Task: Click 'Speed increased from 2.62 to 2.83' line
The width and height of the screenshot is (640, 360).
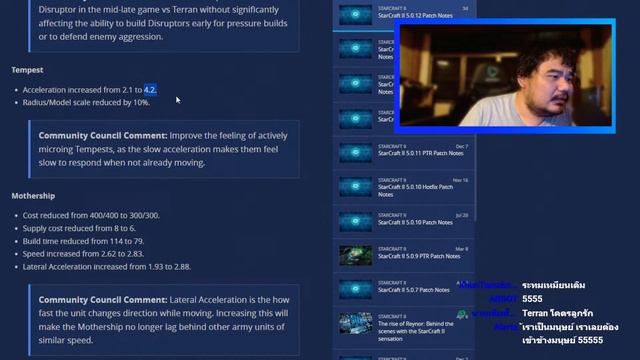Action: point(83,254)
